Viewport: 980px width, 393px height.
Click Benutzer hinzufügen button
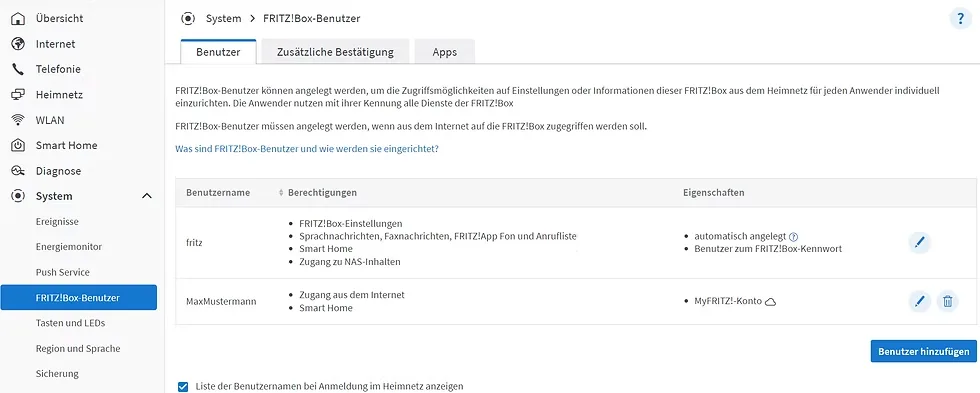tap(923, 351)
